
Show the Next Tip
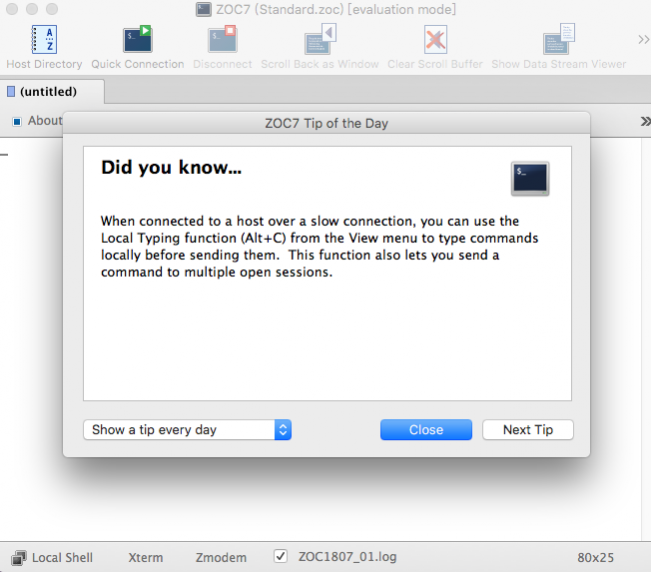click(x=528, y=430)
